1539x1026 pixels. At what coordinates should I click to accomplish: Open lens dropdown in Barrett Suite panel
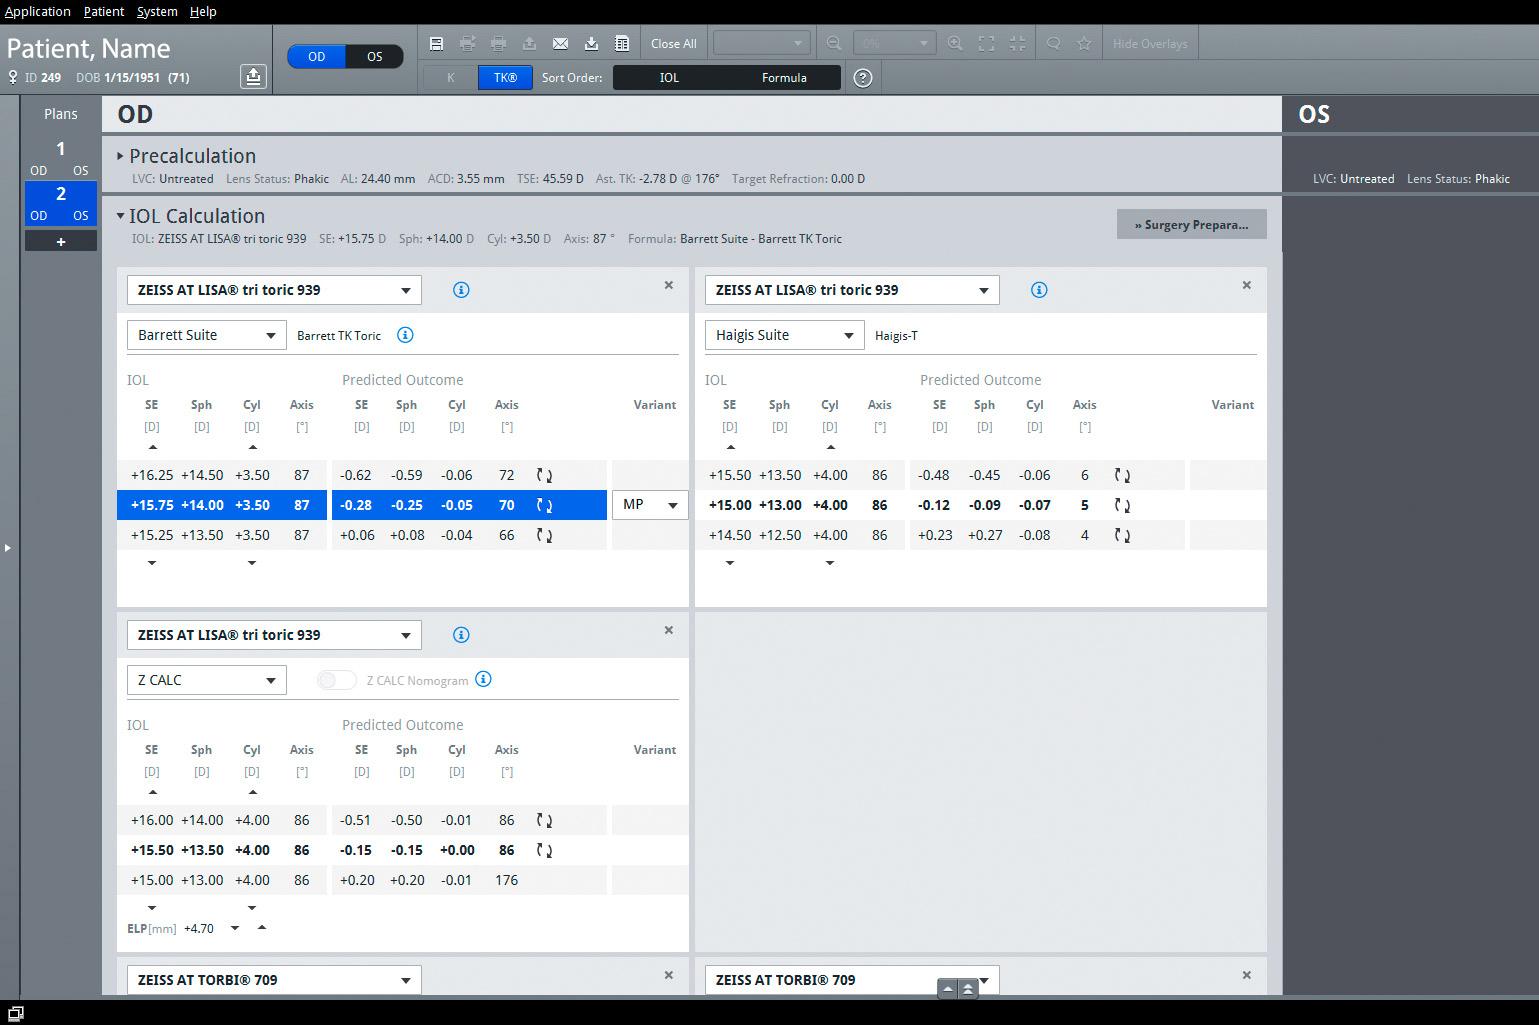pyautogui.click(x=274, y=290)
